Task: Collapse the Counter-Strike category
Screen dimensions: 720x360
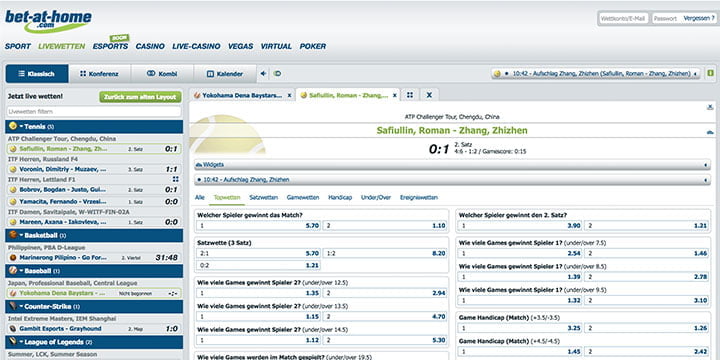Action: (94, 306)
